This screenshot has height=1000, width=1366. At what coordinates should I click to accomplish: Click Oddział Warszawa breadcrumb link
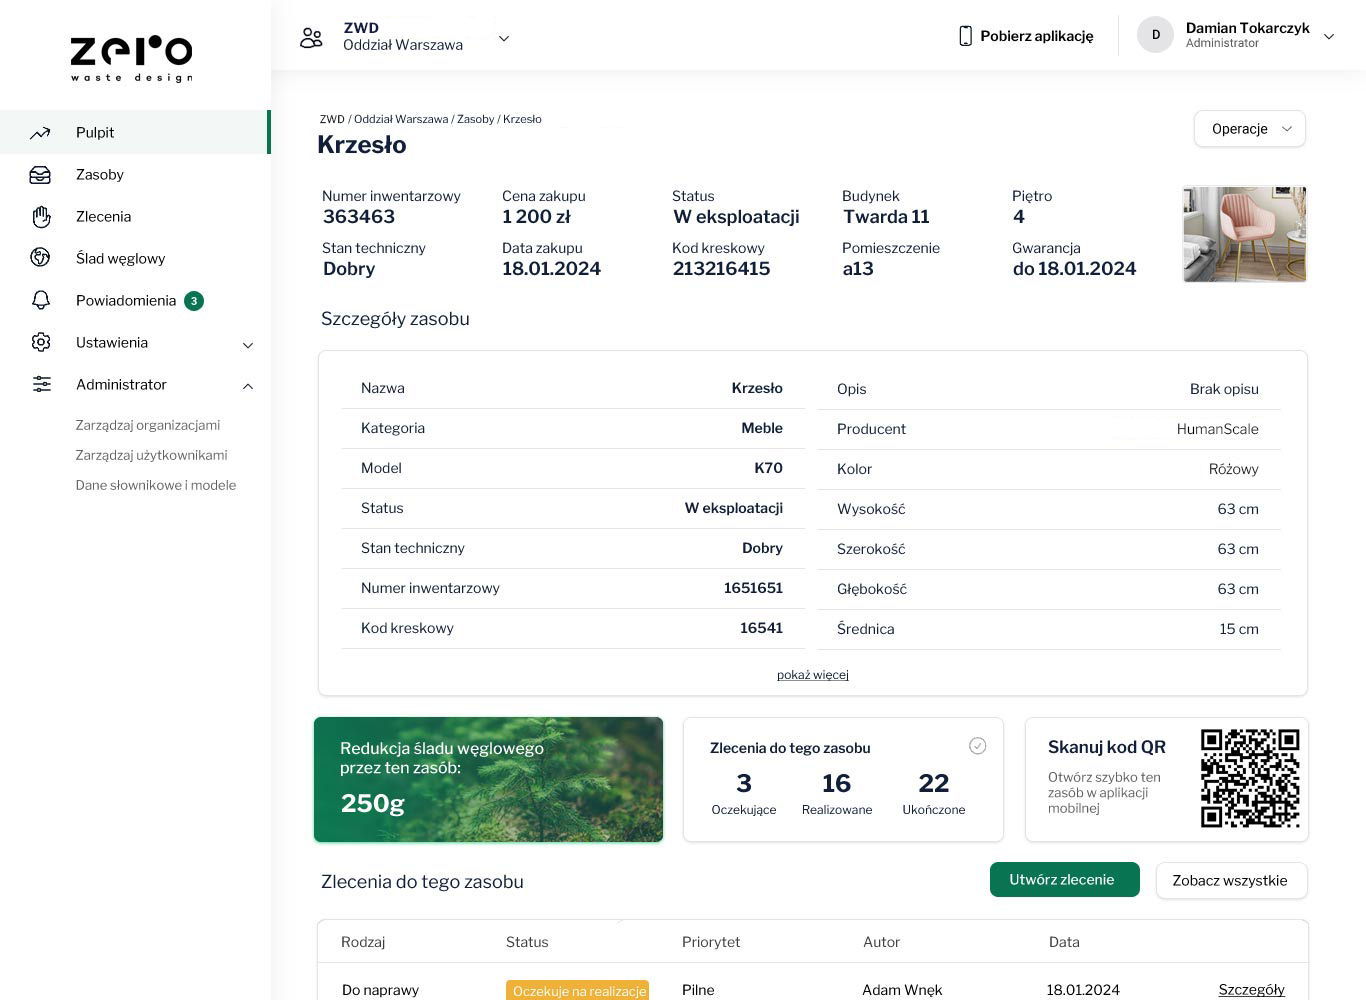[x=401, y=119]
